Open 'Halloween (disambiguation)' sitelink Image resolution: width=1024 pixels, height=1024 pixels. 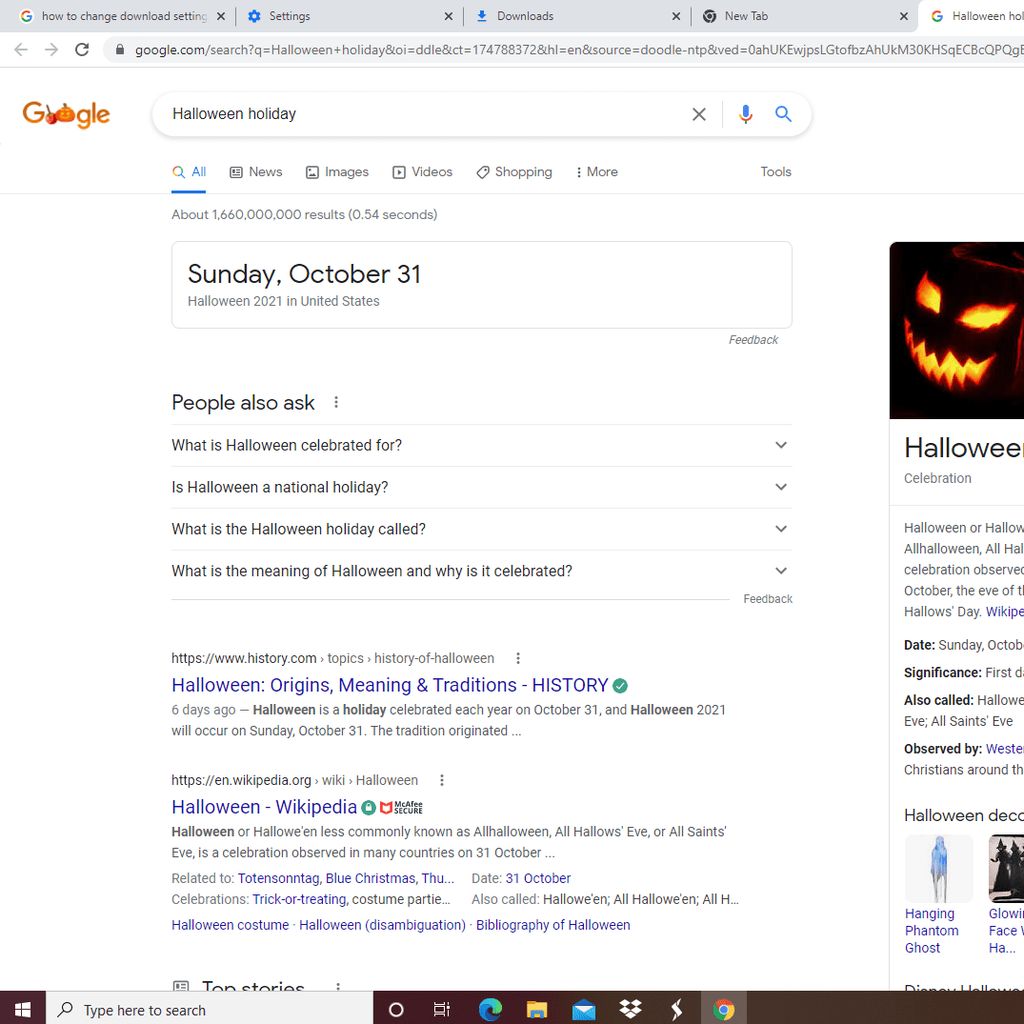coord(382,925)
